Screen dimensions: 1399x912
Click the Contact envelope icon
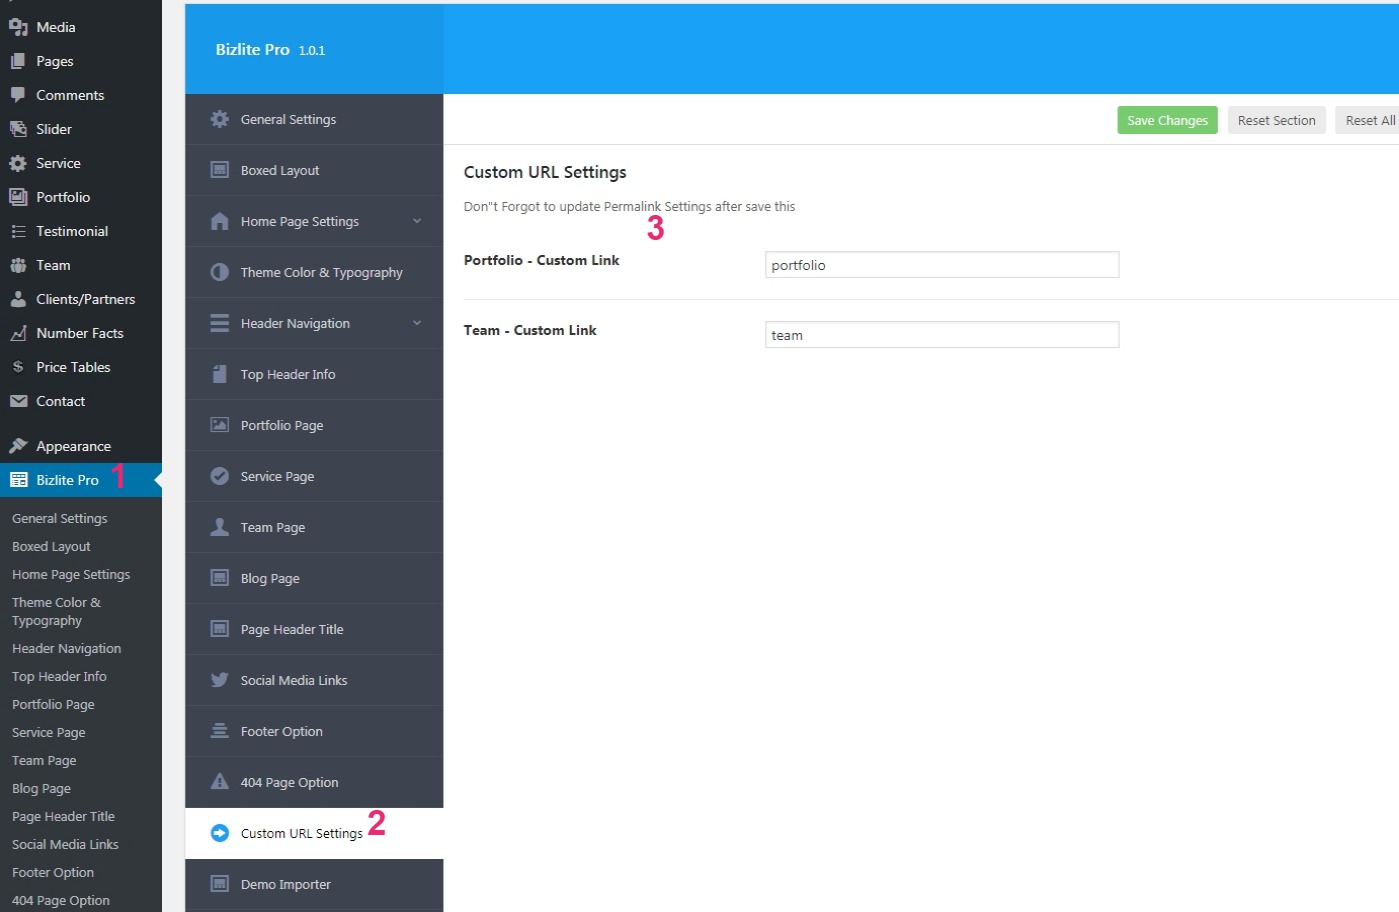pyautogui.click(x=18, y=401)
